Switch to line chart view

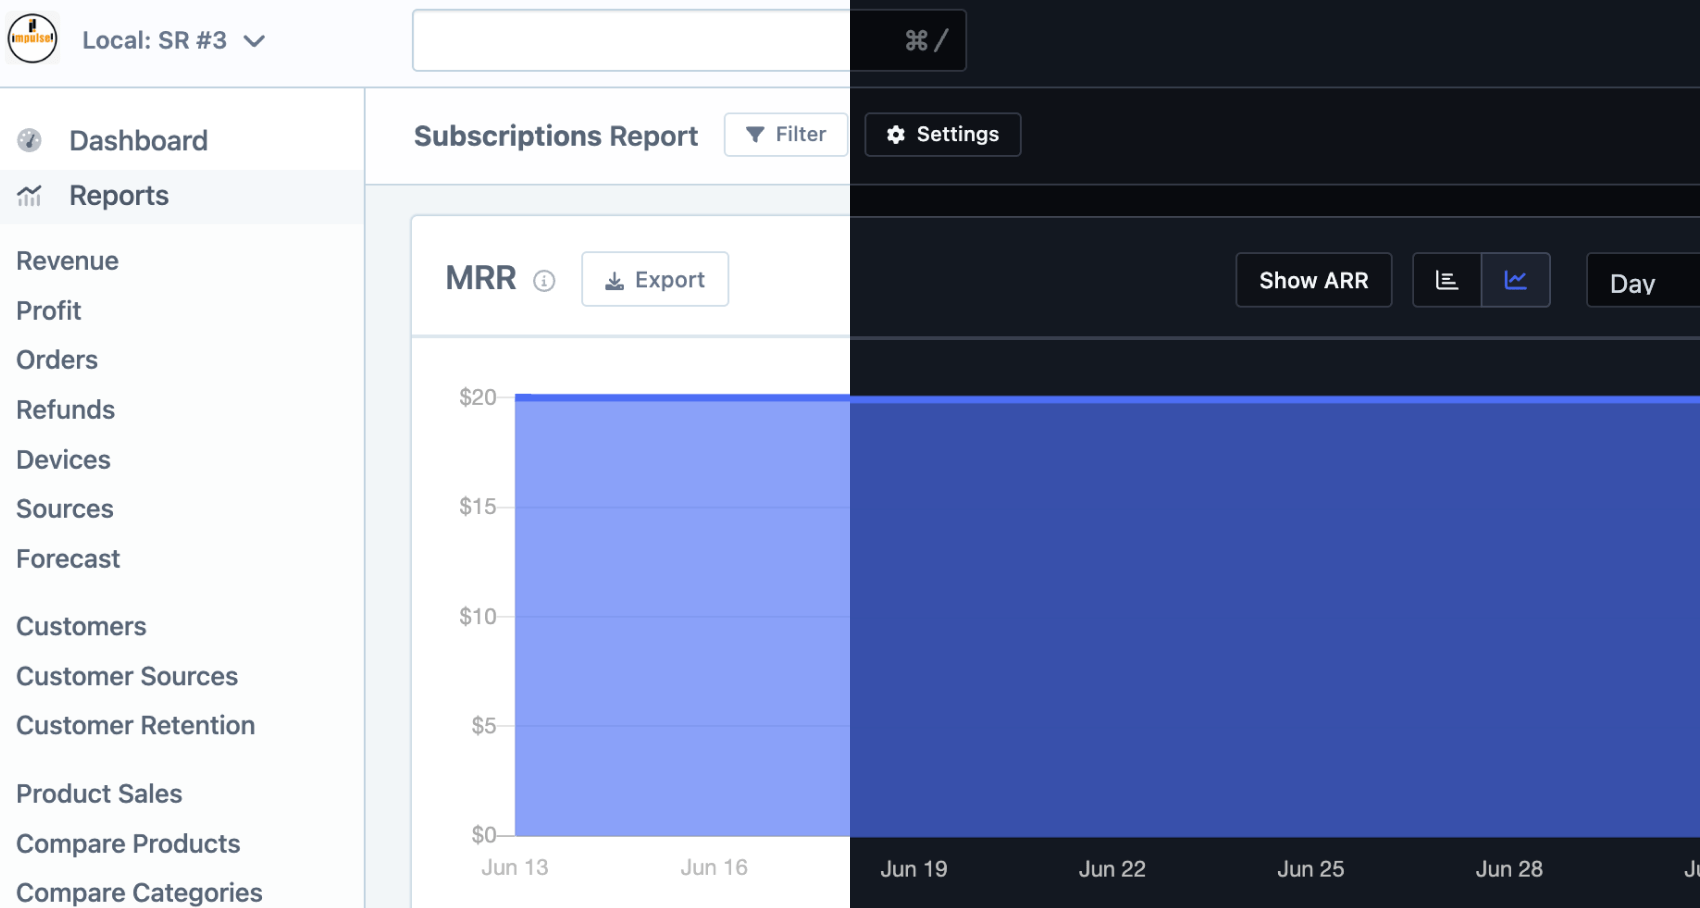[1515, 280]
